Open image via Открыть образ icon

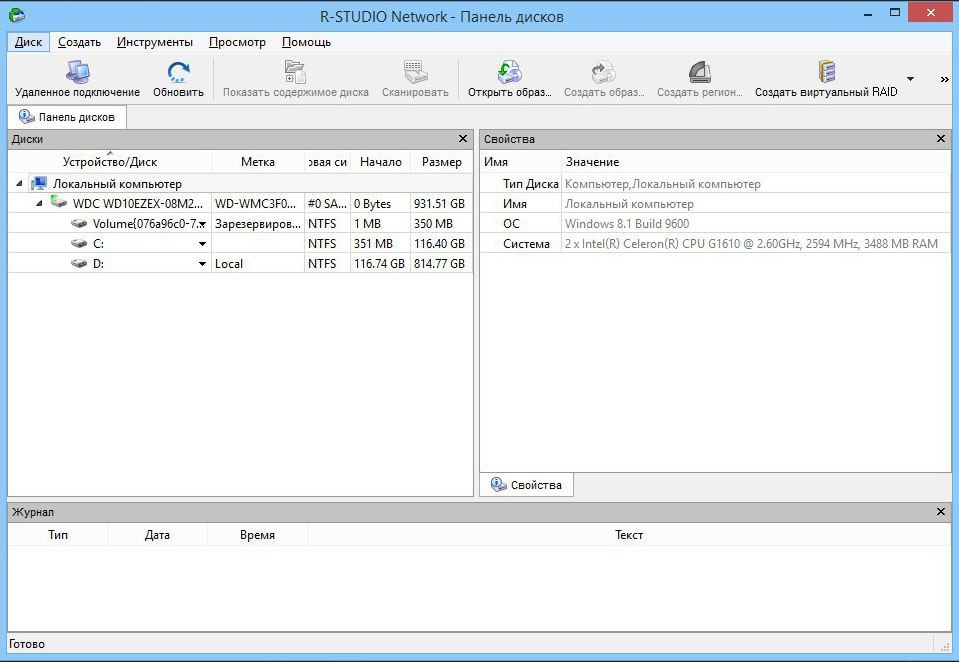pos(509,72)
